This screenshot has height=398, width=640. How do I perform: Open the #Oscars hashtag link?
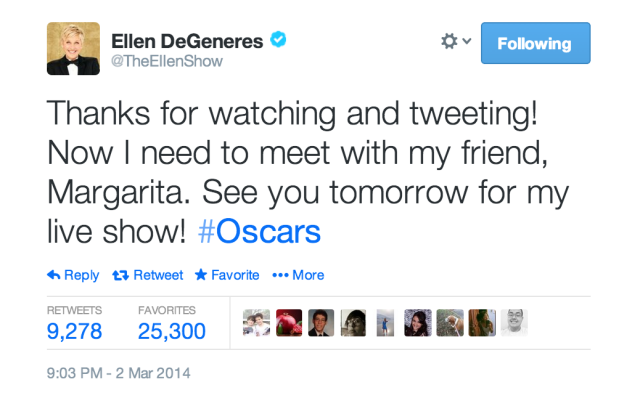[259, 232]
